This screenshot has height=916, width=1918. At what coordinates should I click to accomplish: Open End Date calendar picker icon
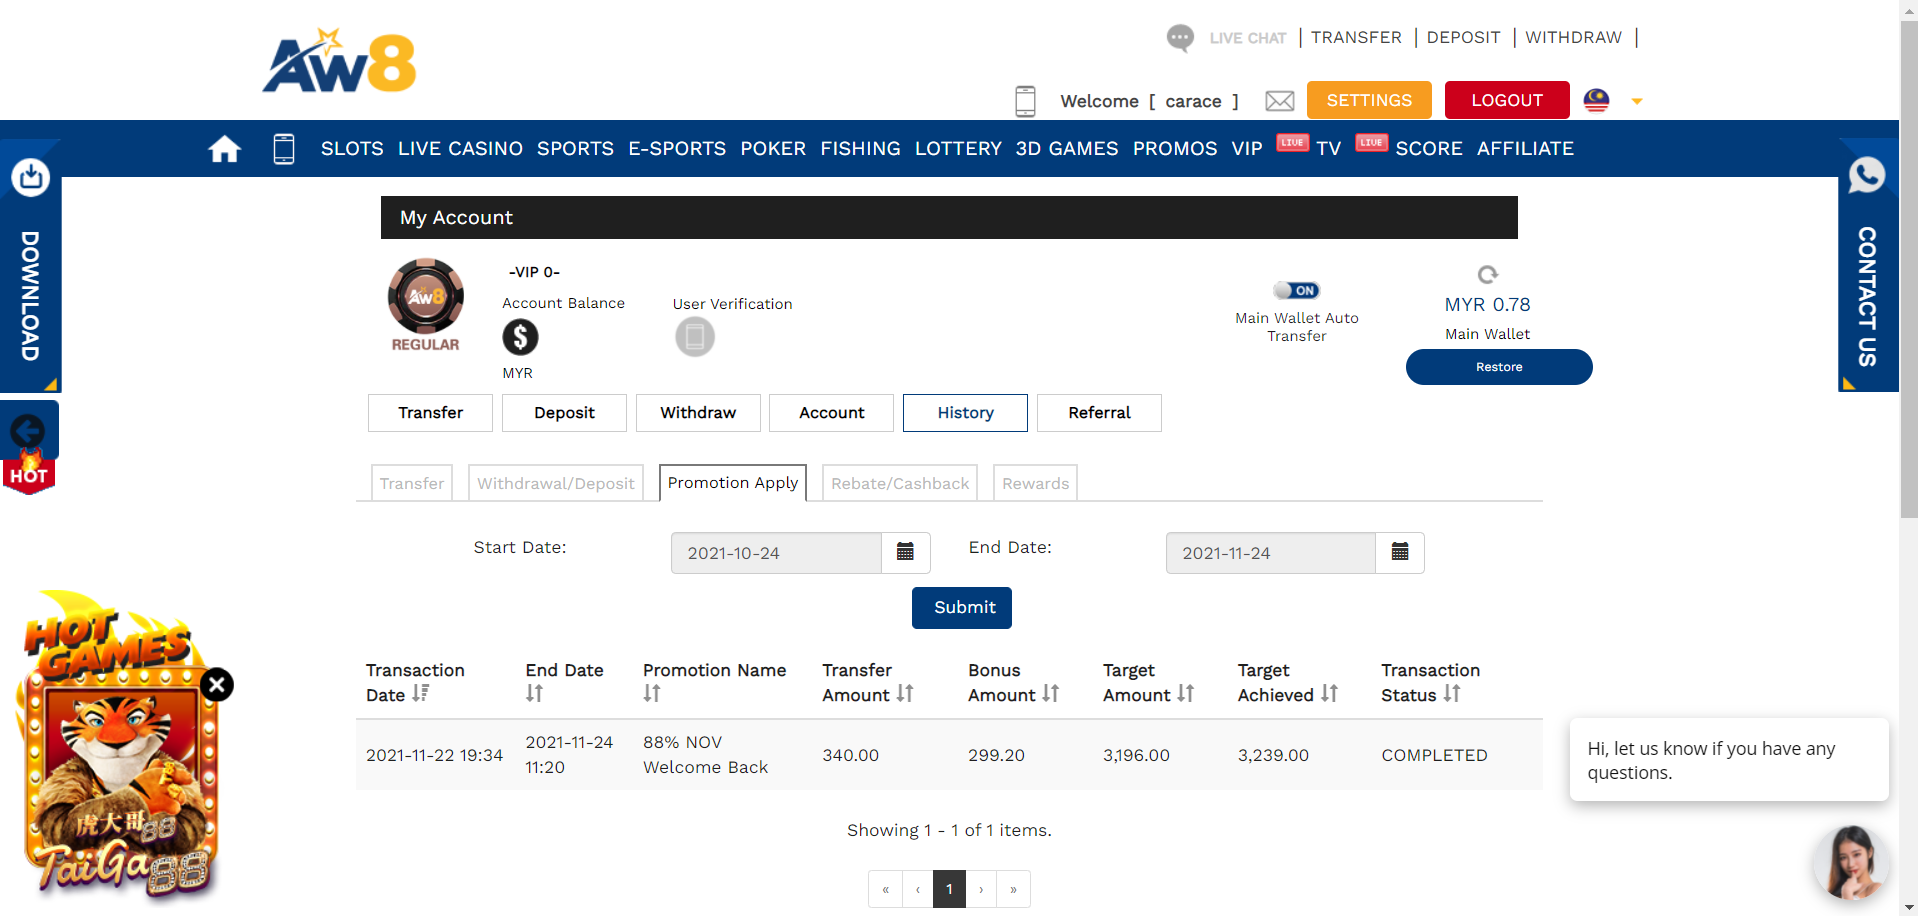[1399, 553]
